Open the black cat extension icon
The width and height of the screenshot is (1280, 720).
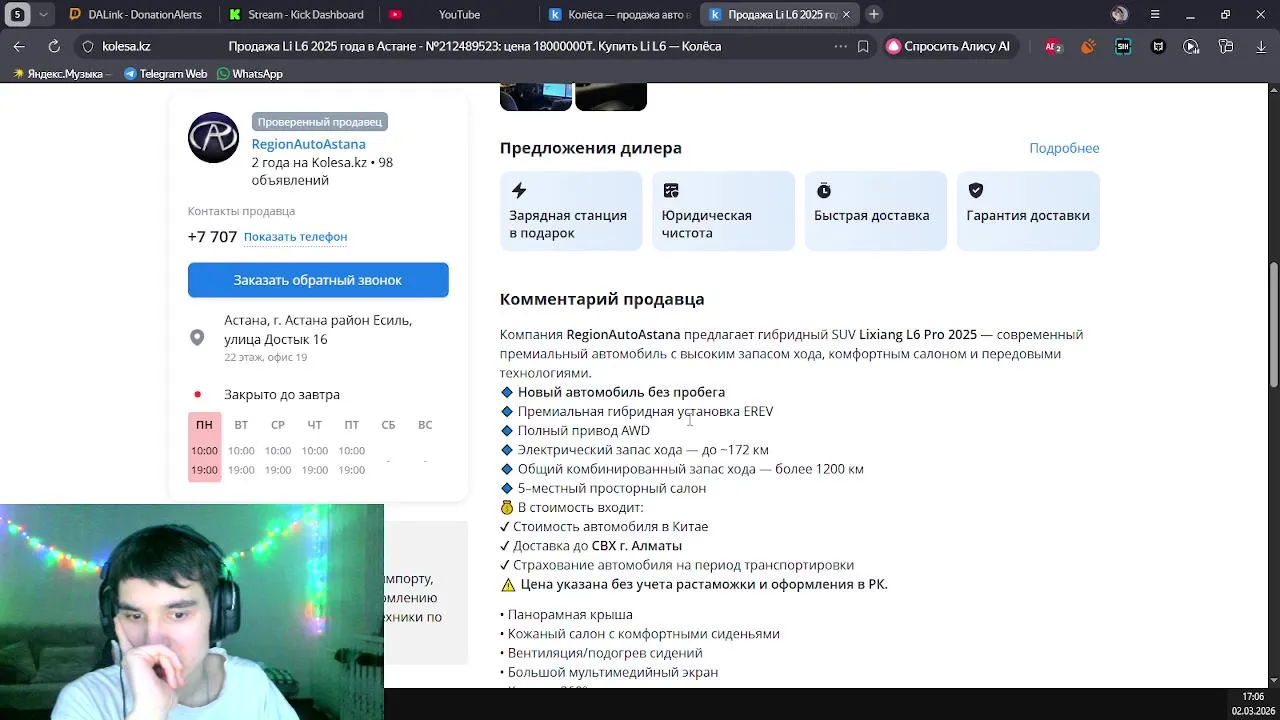tap(1158, 46)
